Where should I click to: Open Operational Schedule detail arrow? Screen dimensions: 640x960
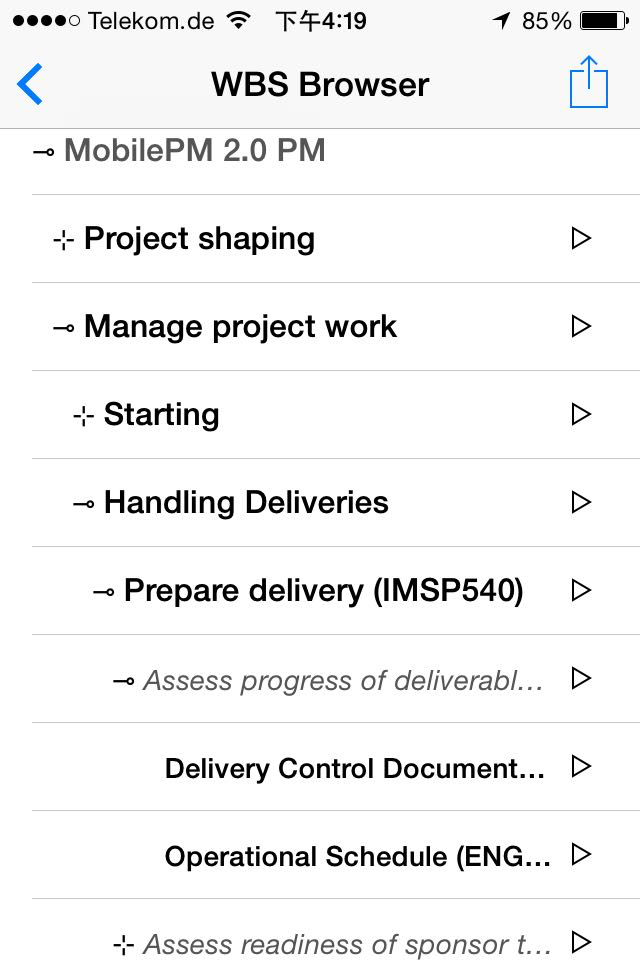(x=580, y=855)
